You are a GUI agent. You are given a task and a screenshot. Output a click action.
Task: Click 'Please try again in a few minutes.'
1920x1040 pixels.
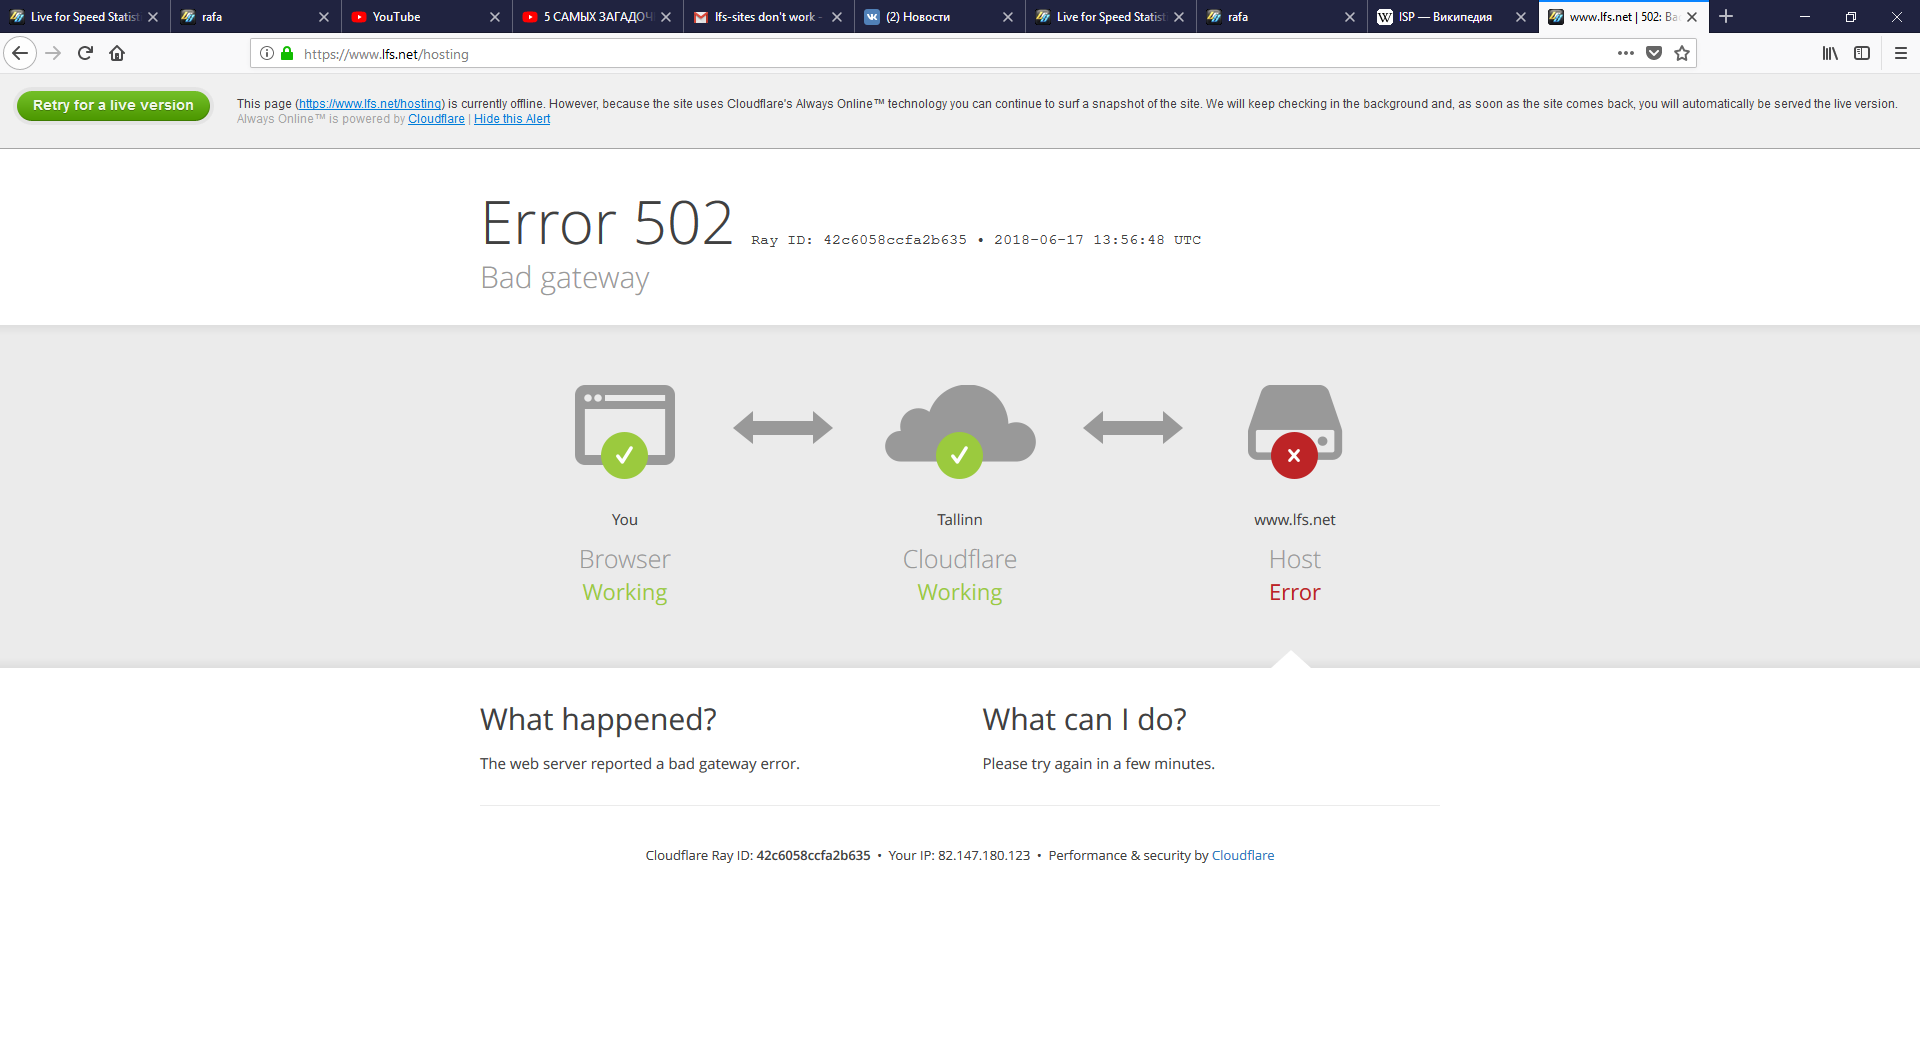[x=1099, y=764]
